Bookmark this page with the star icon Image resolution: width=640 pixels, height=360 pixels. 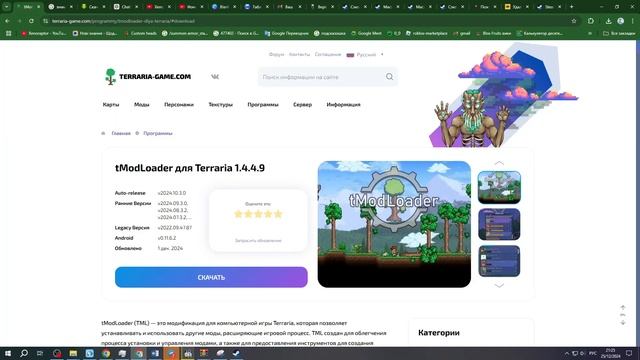(574, 21)
